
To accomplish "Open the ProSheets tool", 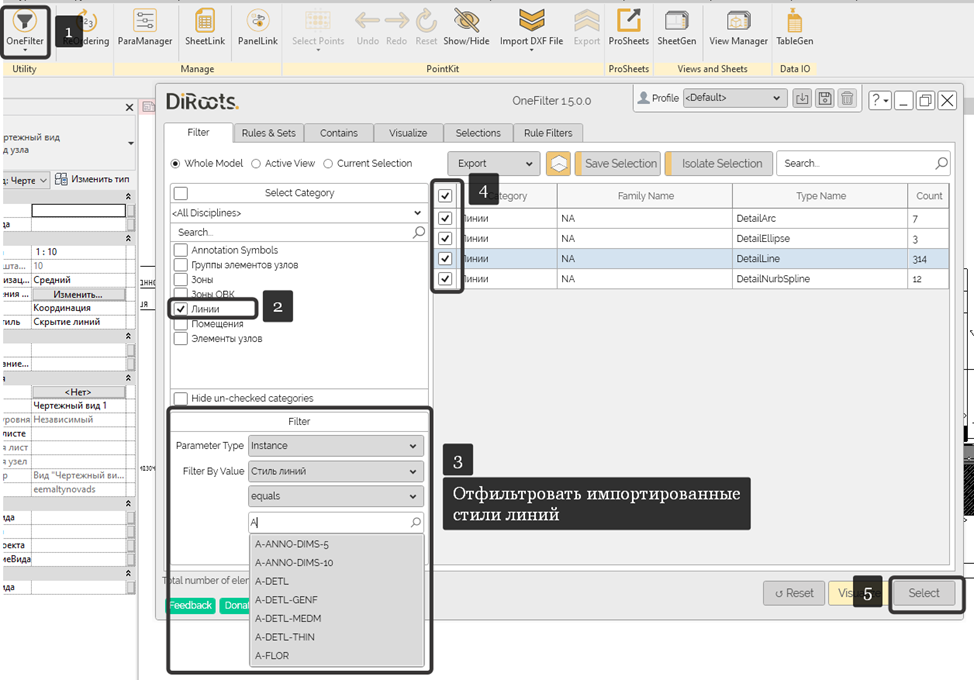I will [629, 29].
